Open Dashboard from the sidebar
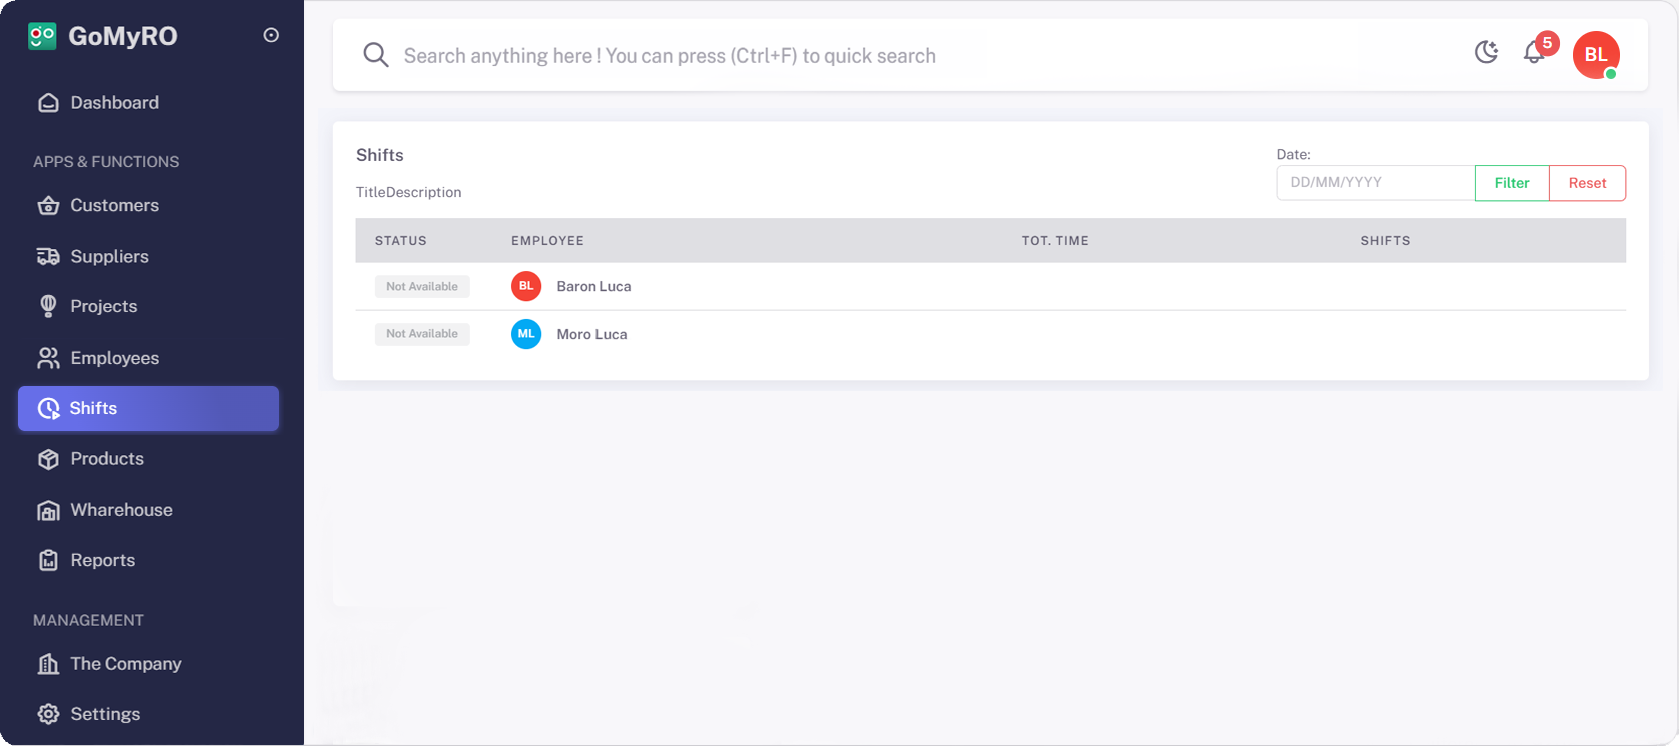The image size is (1679, 746). [114, 103]
